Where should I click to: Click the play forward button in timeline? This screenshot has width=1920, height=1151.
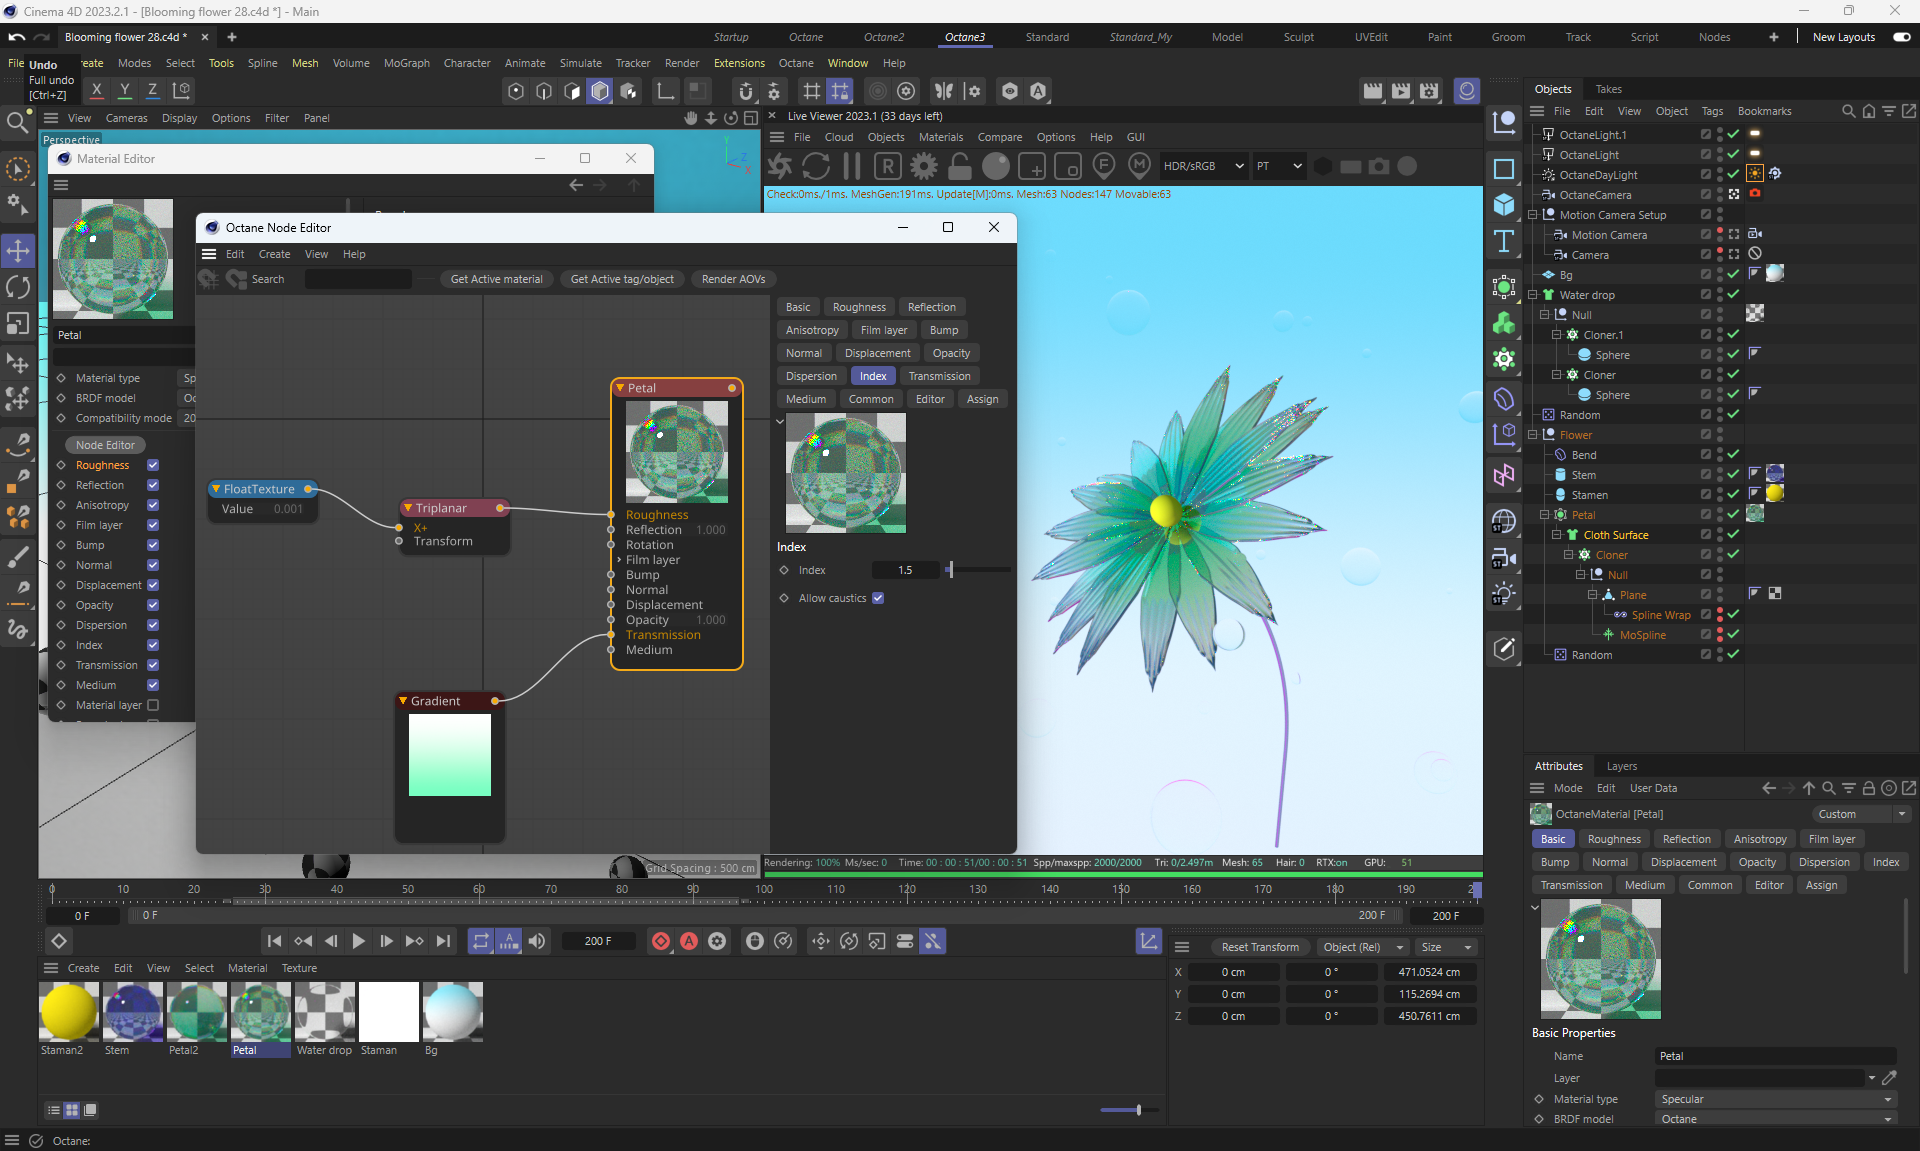point(358,941)
